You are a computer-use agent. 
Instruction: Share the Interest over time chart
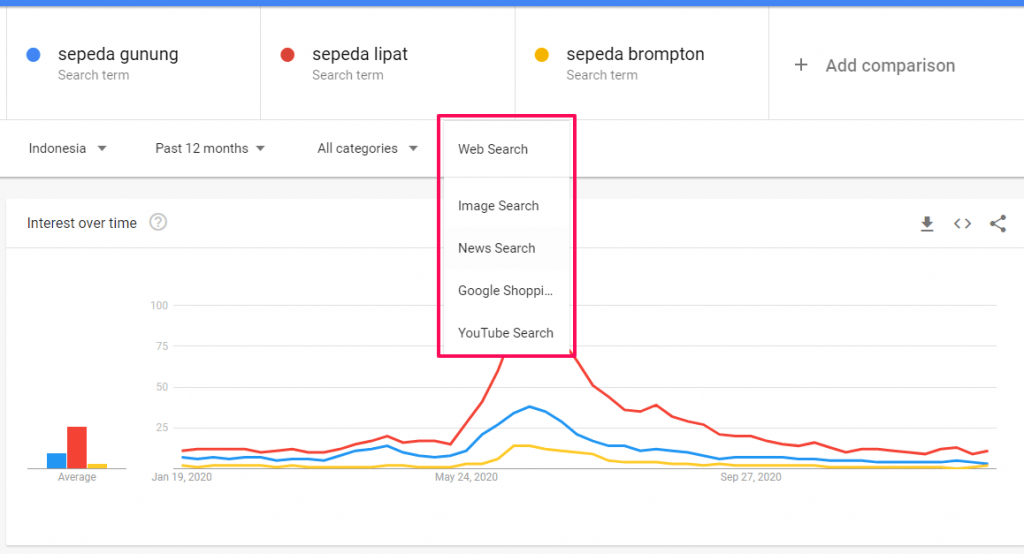point(997,224)
